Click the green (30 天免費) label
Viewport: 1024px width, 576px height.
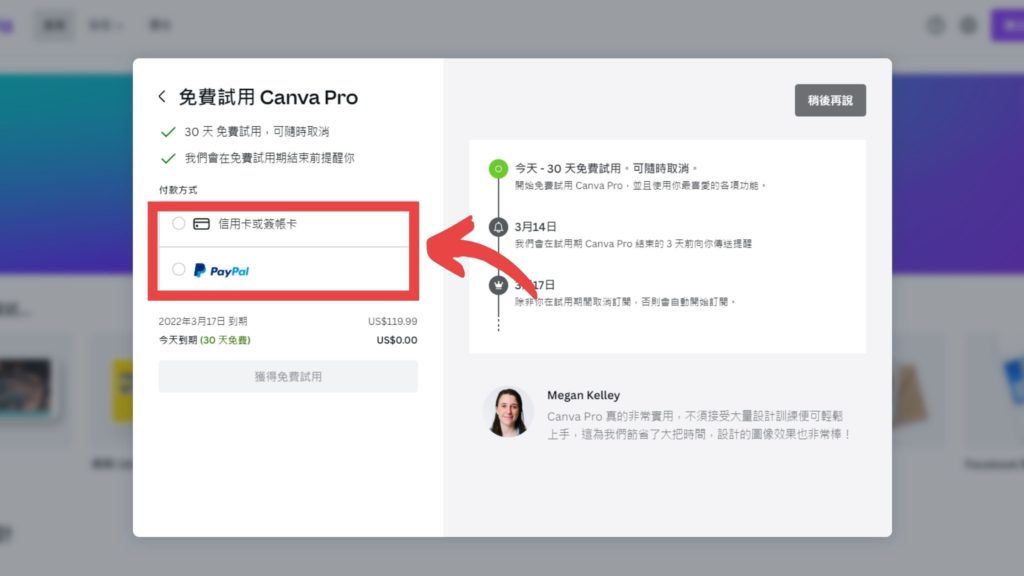225,340
